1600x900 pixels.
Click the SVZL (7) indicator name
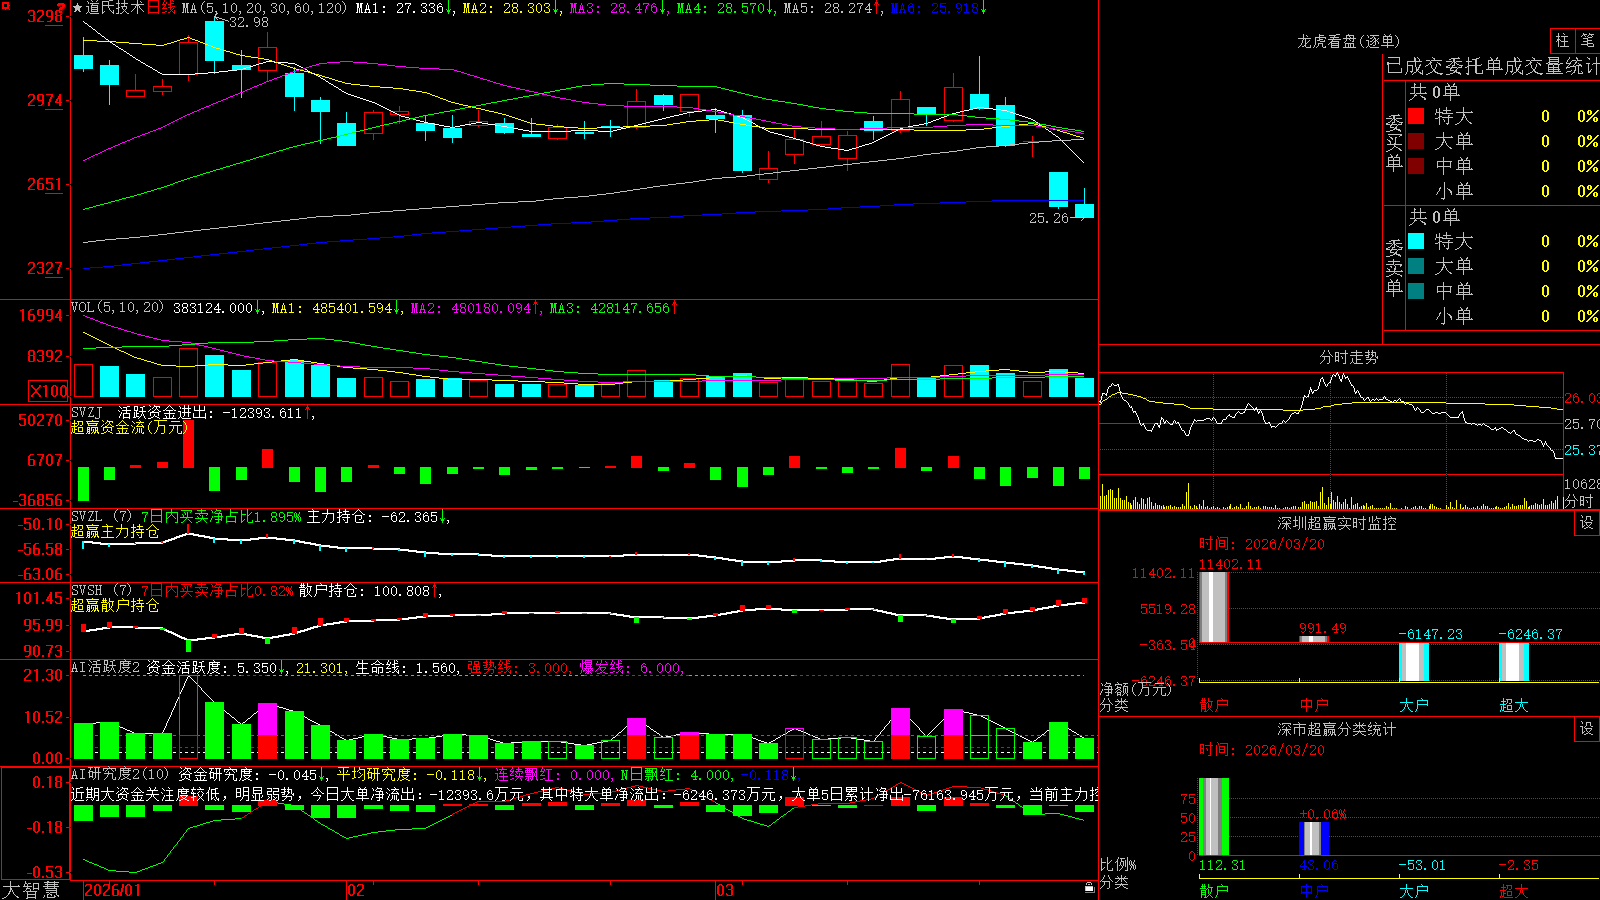coord(101,516)
